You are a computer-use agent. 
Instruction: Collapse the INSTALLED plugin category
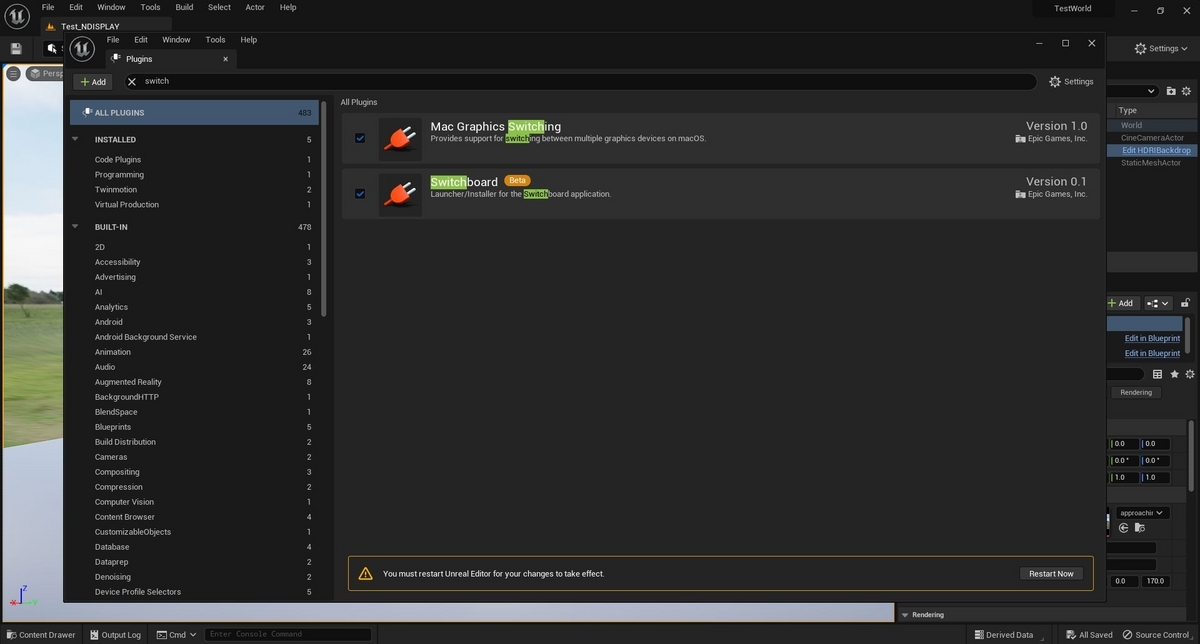(x=75, y=139)
